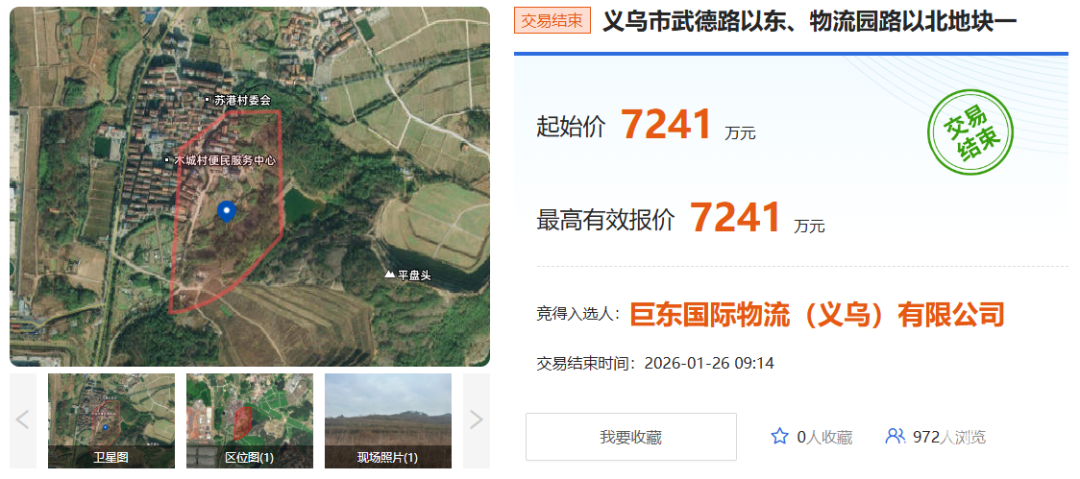Go to previous thumbnail with left arrow
This screenshot has height=479, width=1080.
tap(23, 420)
